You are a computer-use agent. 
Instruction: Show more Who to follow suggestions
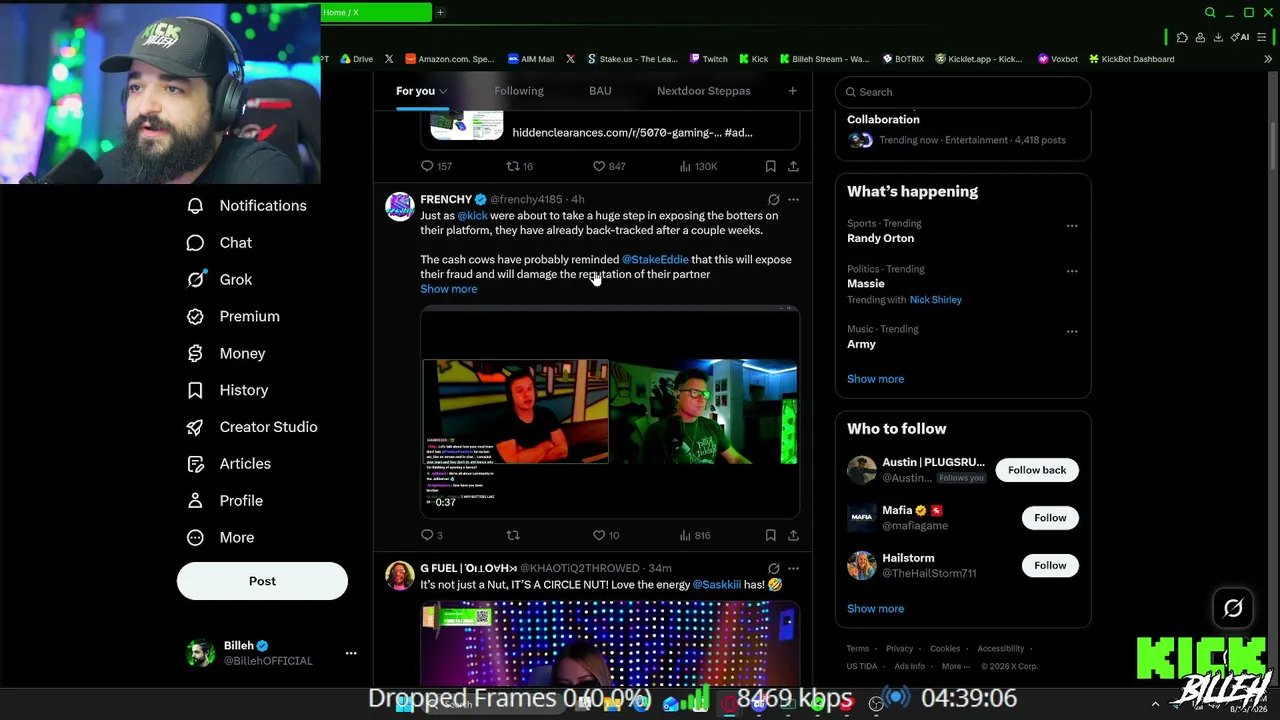click(x=875, y=609)
